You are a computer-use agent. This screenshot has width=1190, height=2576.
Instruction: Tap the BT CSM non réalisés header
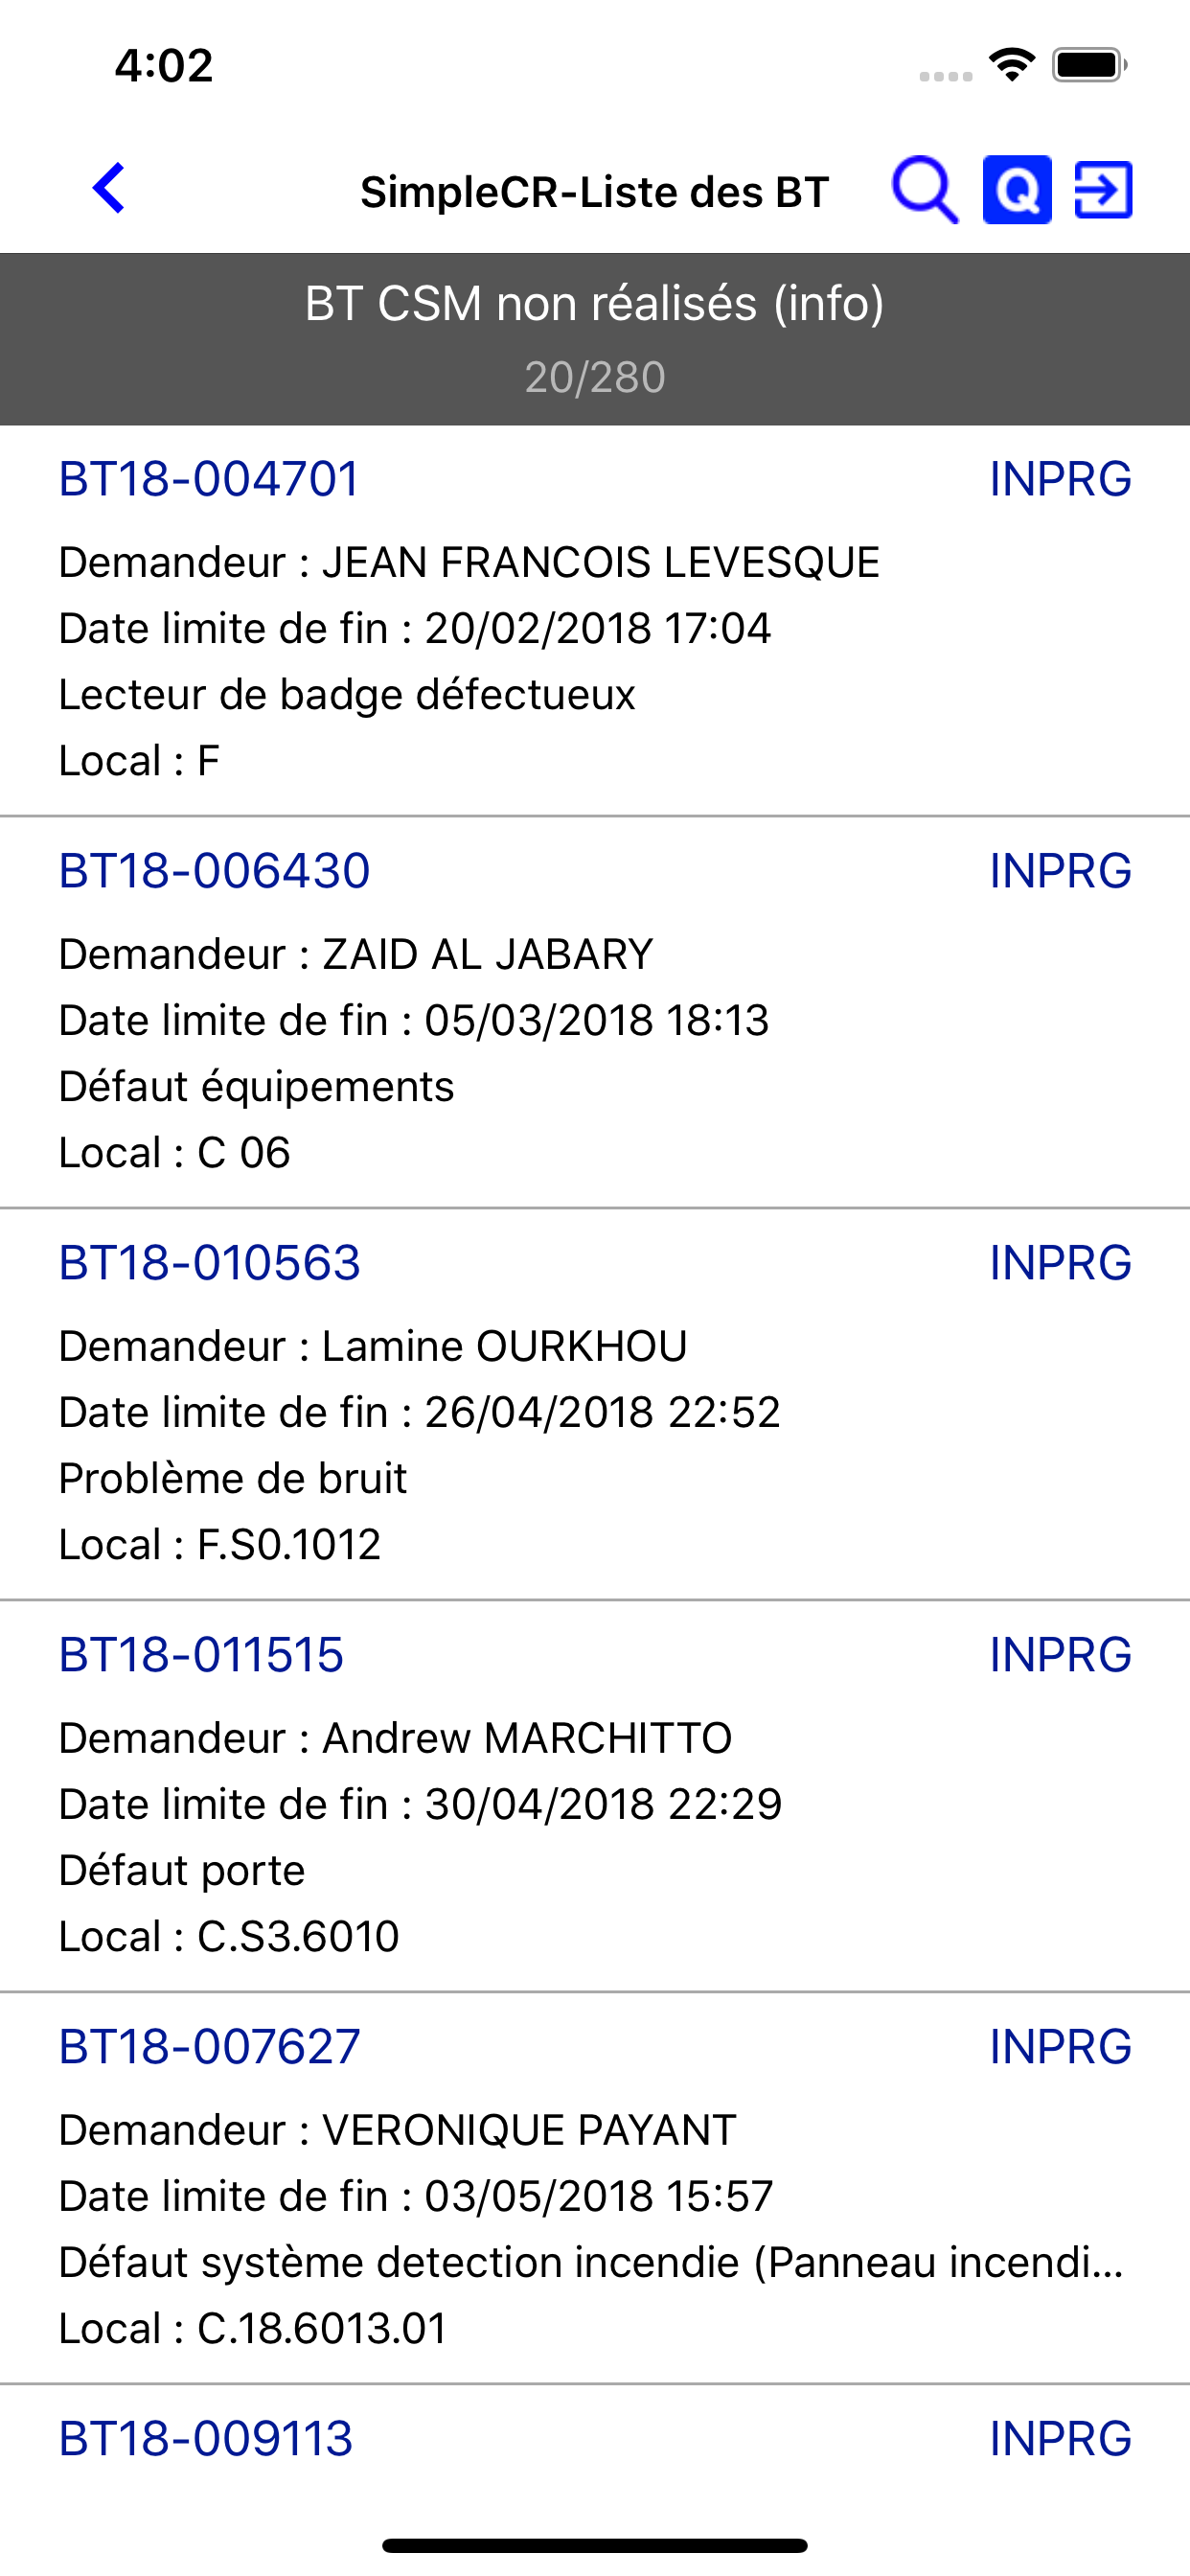(595, 303)
